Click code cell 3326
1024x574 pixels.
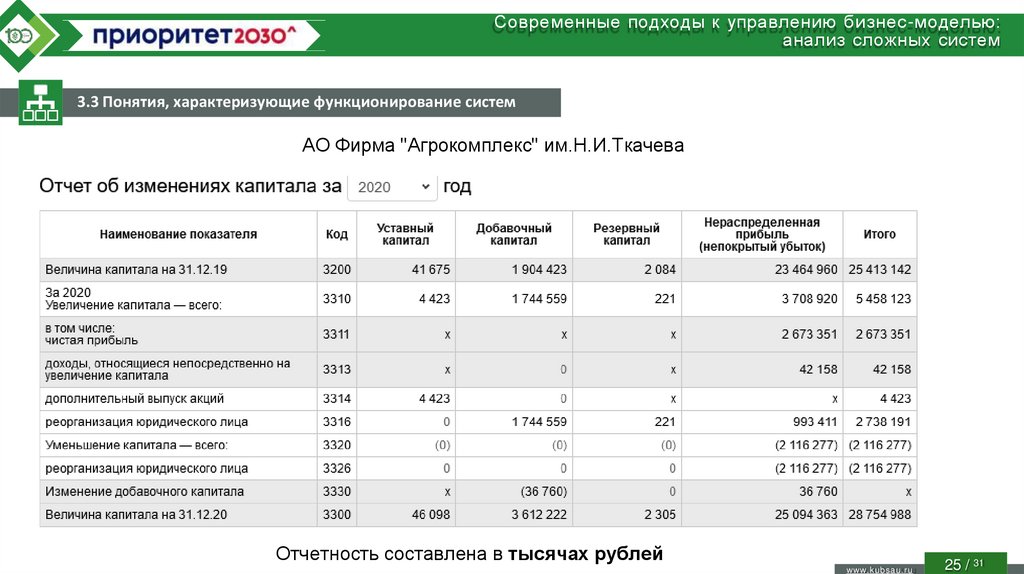pos(337,468)
